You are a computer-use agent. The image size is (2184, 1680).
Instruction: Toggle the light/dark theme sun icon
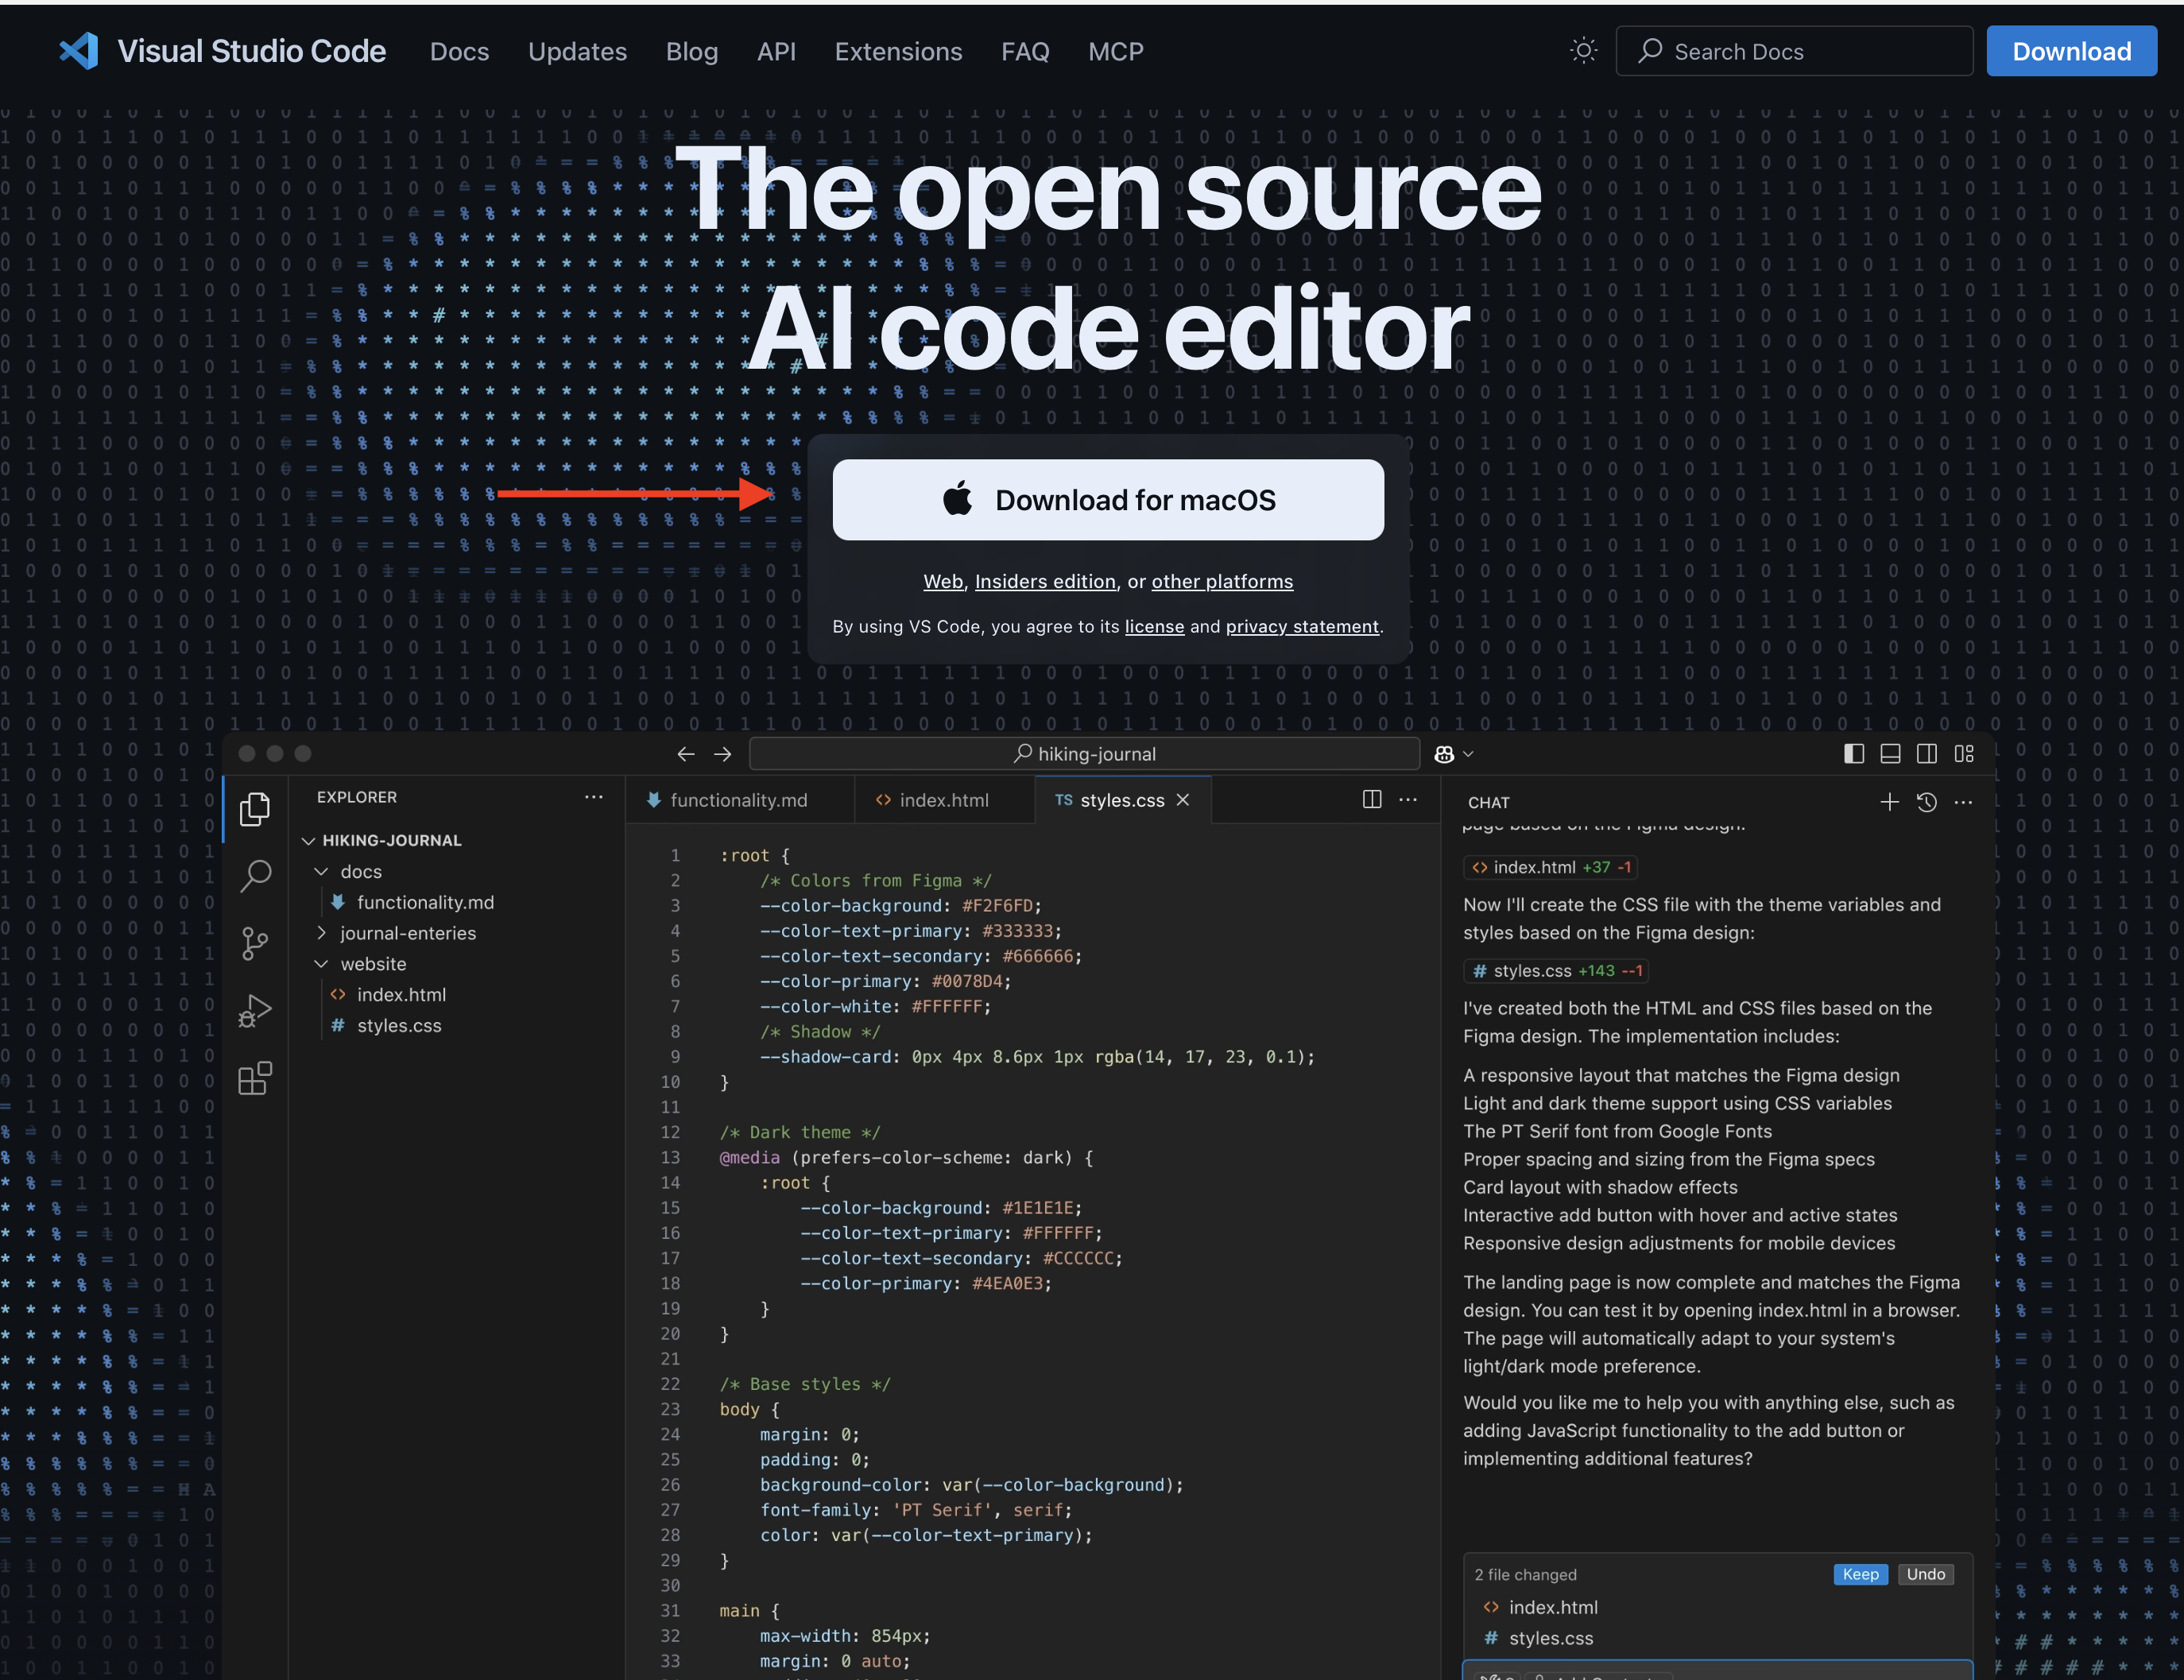point(1583,51)
